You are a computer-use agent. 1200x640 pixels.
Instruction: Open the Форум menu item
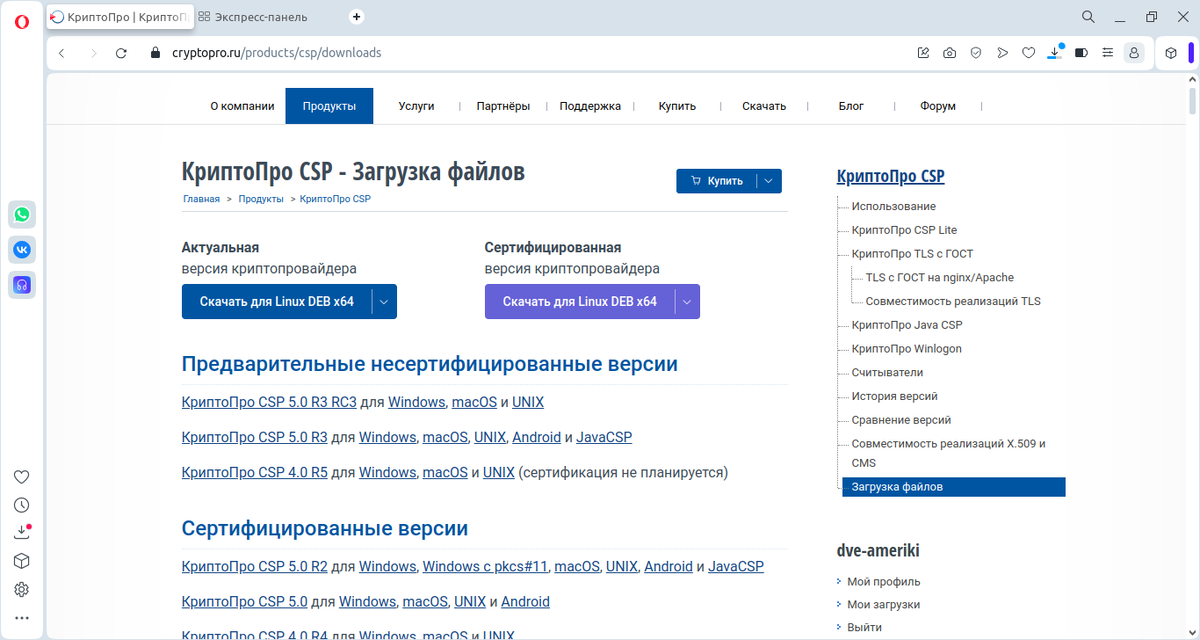(938, 106)
